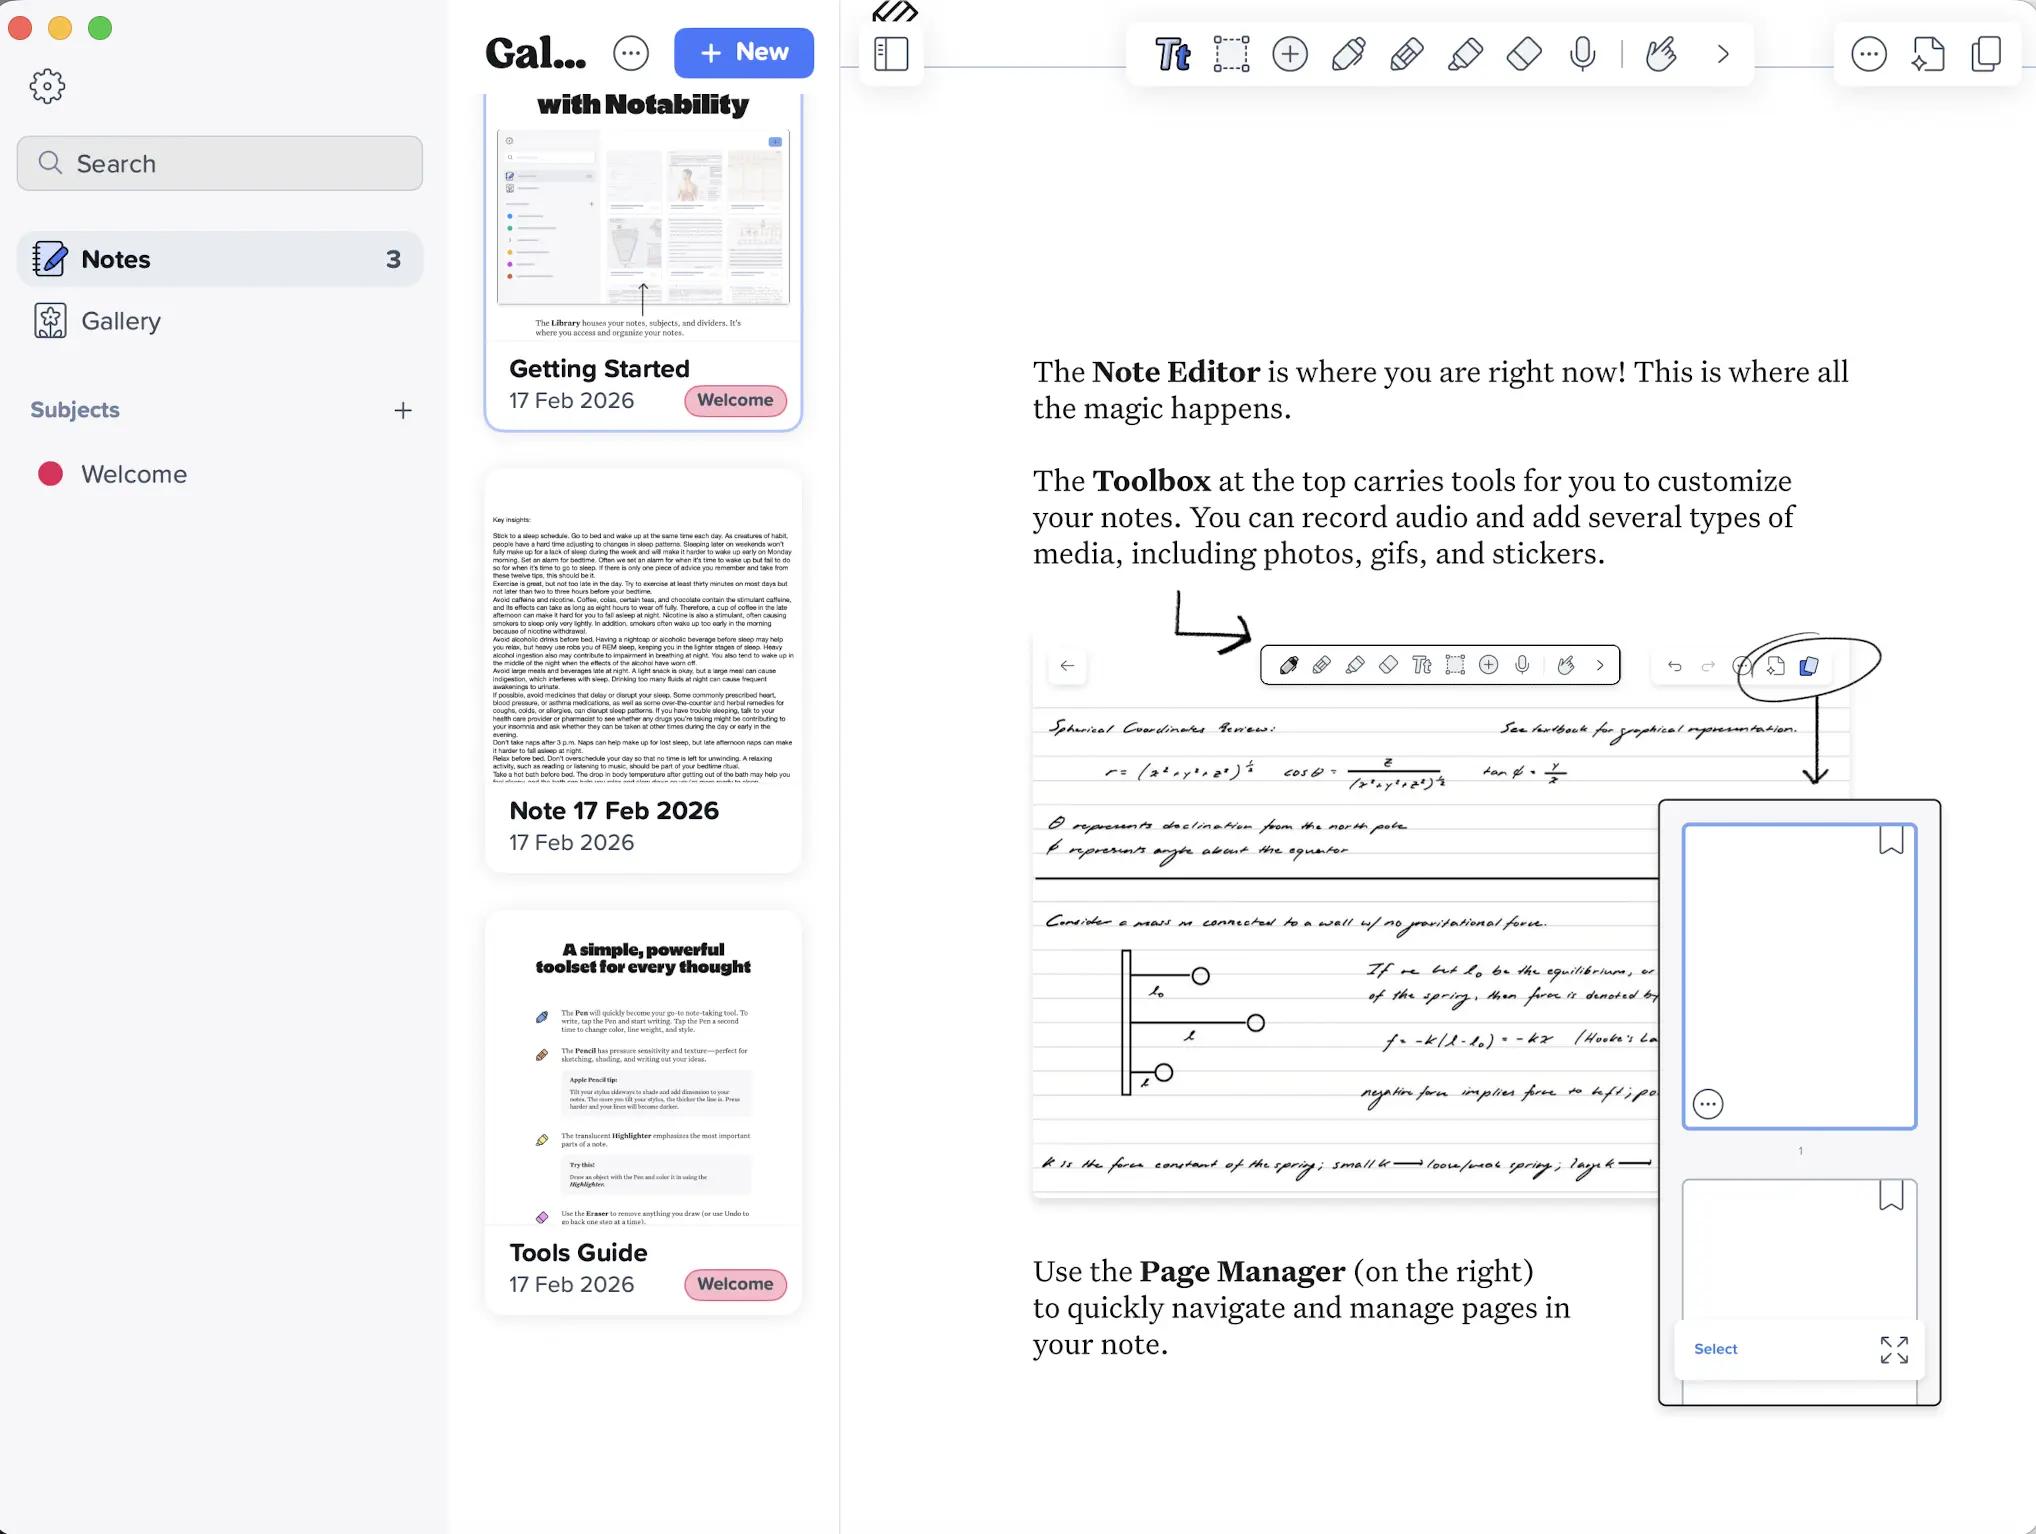
Task: Select the Welcome subject color dot
Action: coord(51,473)
